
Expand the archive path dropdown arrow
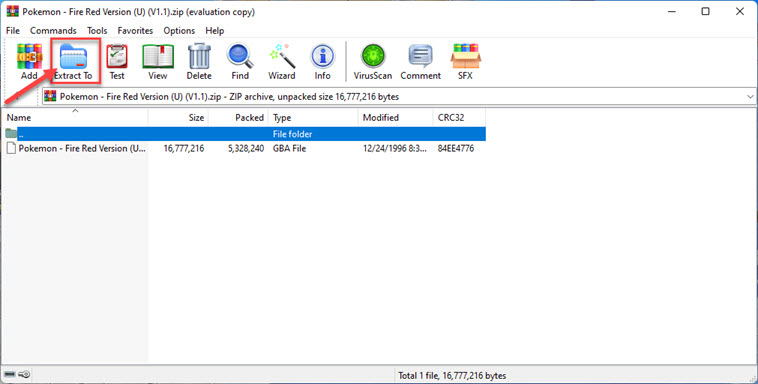(x=750, y=97)
